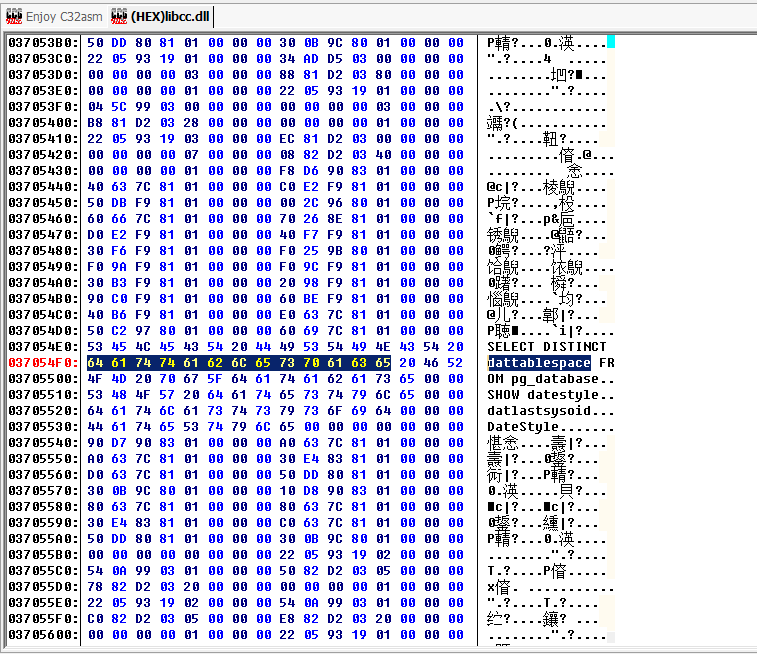Click the SELECT DISTINCT text in ASCII pane
757x654 pixels.
click(x=546, y=346)
